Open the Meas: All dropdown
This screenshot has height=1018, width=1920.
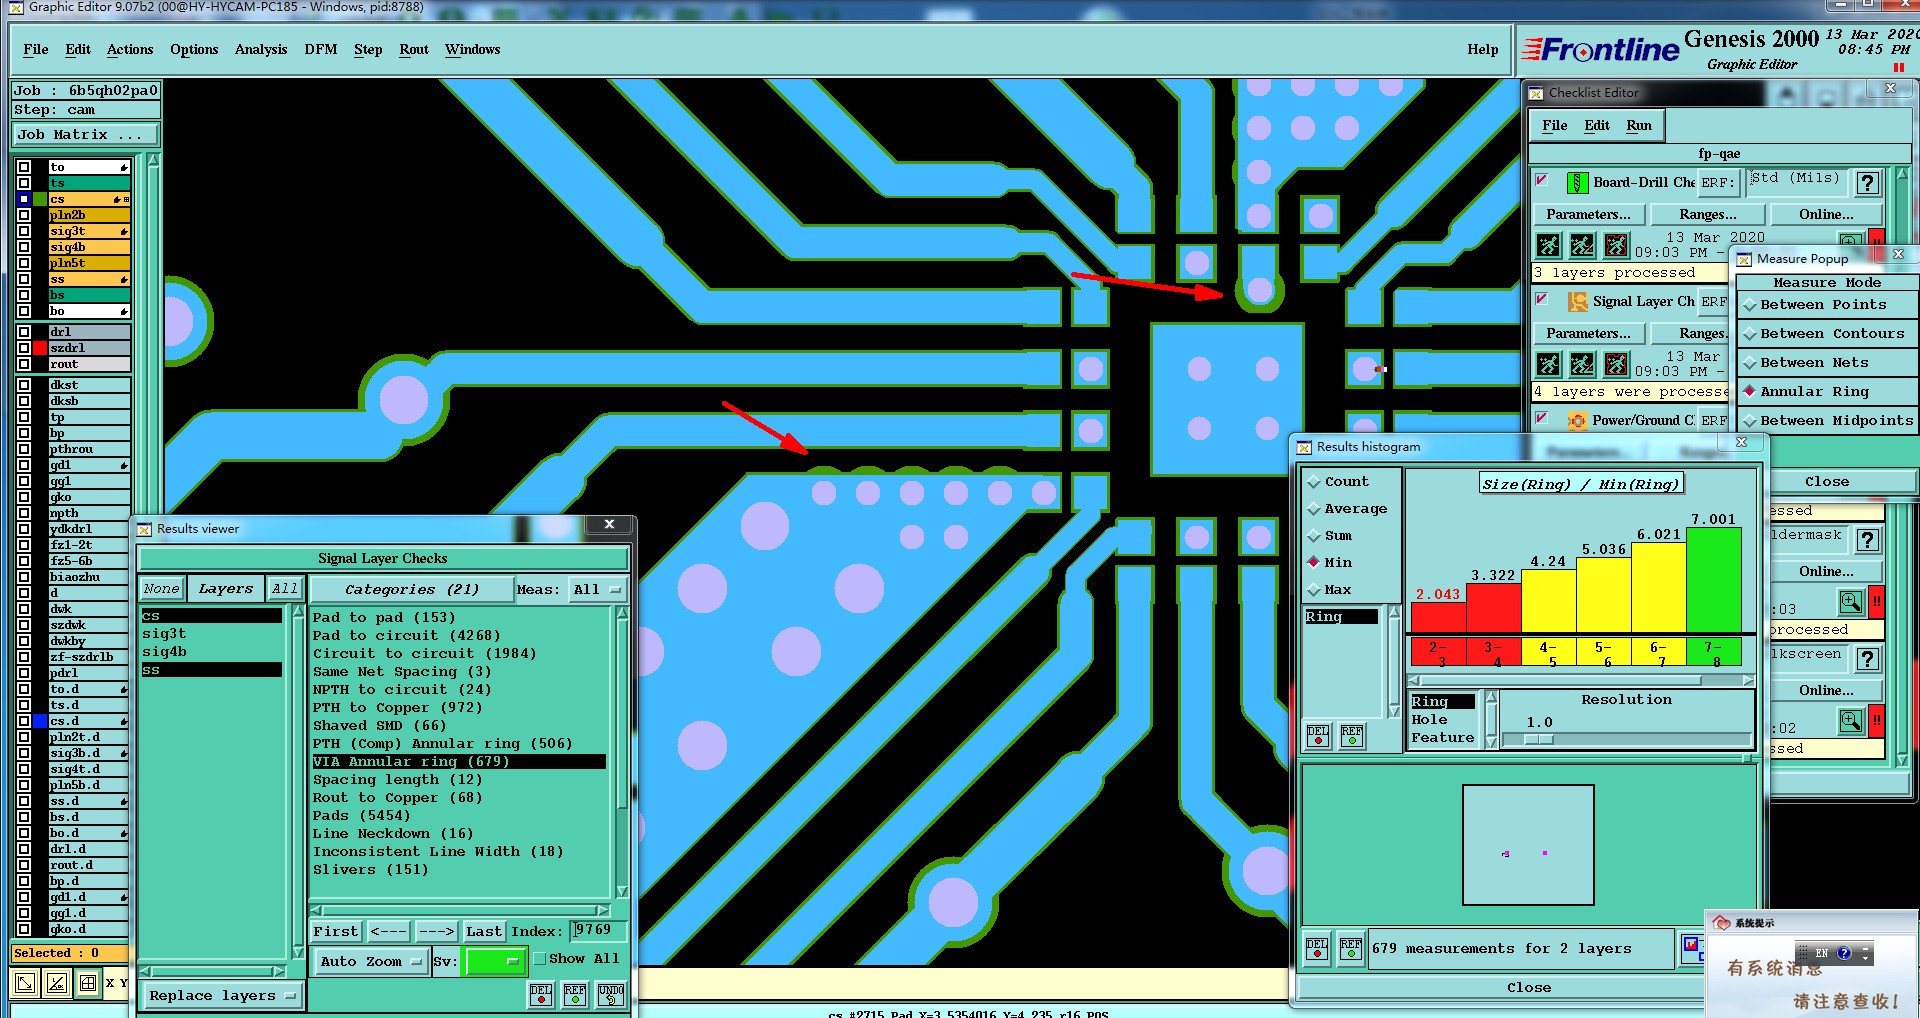[x=598, y=590]
